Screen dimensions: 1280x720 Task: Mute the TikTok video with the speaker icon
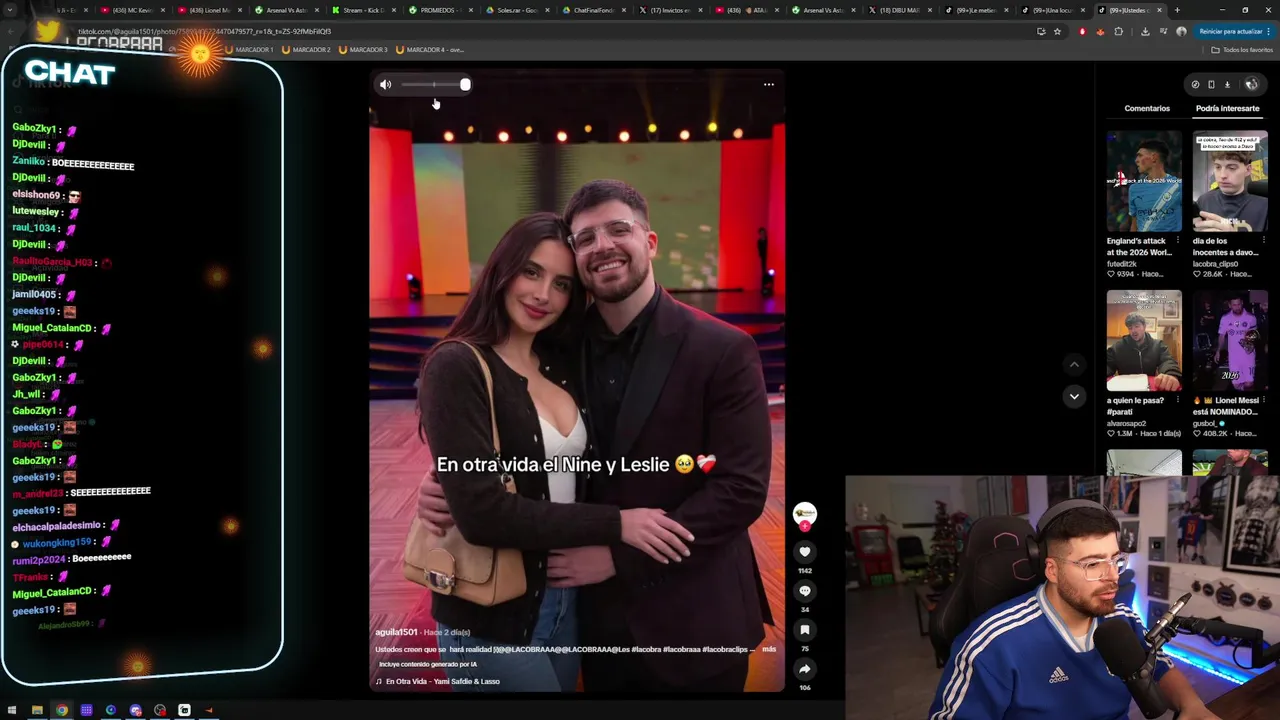(385, 85)
